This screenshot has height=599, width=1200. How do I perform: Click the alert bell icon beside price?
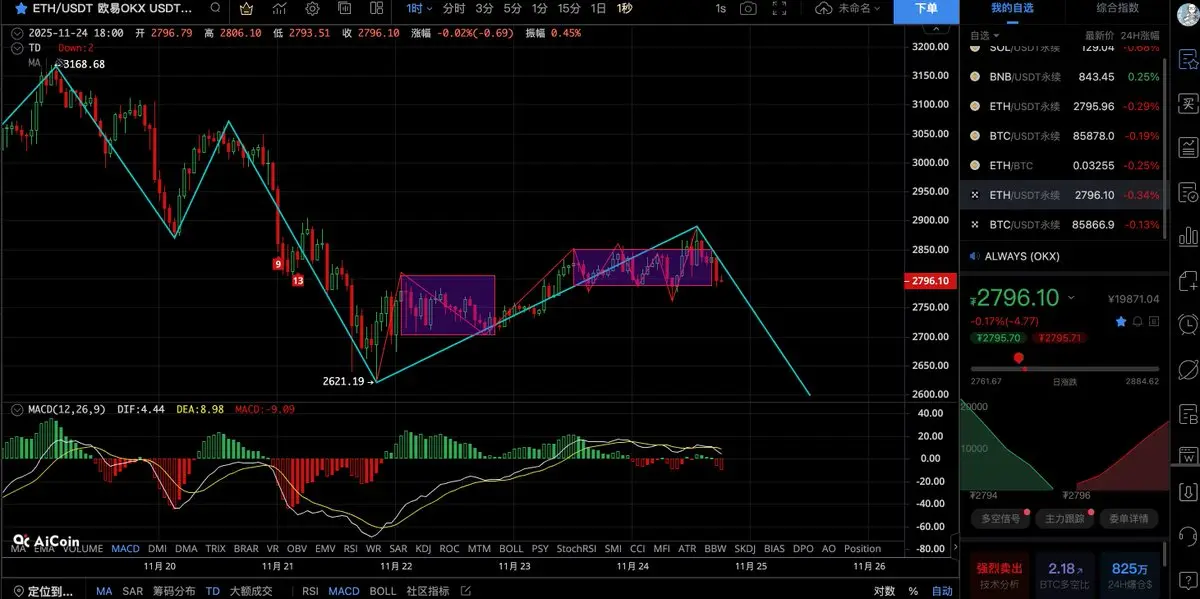tap(1136, 321)
